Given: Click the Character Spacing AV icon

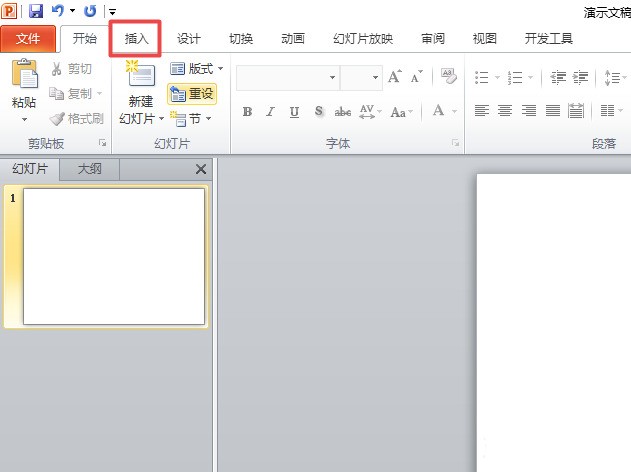Looking at the screenshot, I should (367, 111).
